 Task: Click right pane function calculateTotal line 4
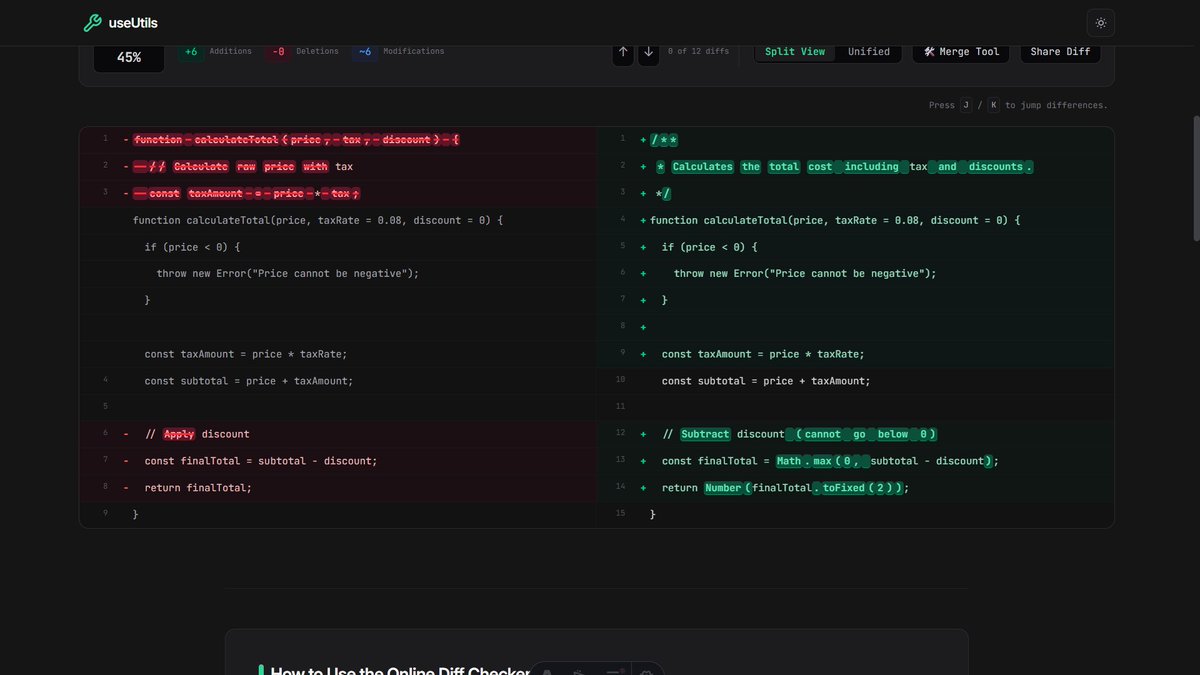tap(855, 220)
